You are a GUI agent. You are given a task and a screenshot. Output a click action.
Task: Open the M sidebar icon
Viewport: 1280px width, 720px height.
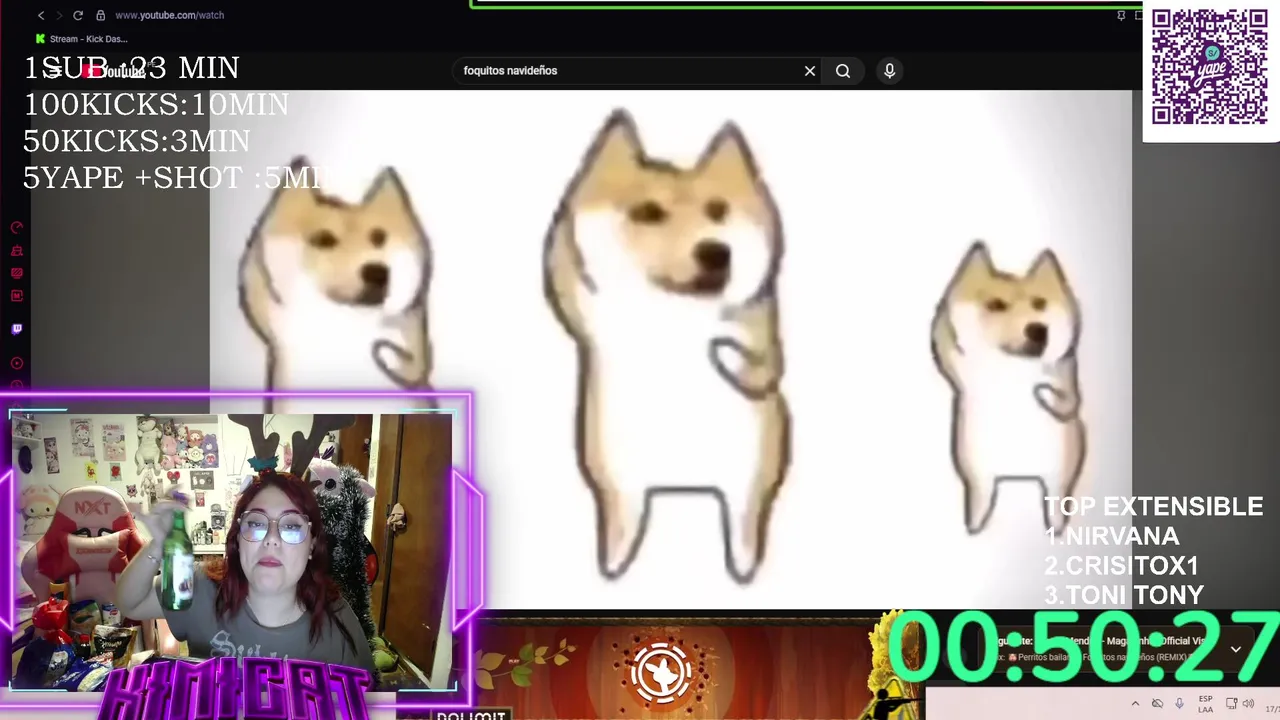coord(16,296)
